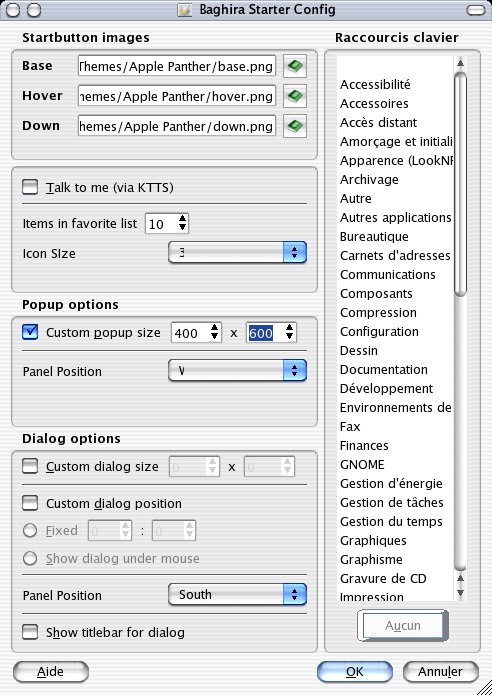
Task: Browse for Down image file
Action: click(295, 126)
